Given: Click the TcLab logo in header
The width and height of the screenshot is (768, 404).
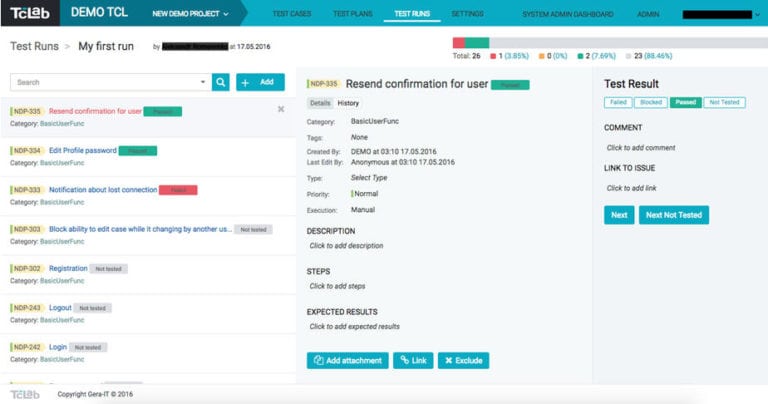Looking at the screenshot, I should [30, 13].
